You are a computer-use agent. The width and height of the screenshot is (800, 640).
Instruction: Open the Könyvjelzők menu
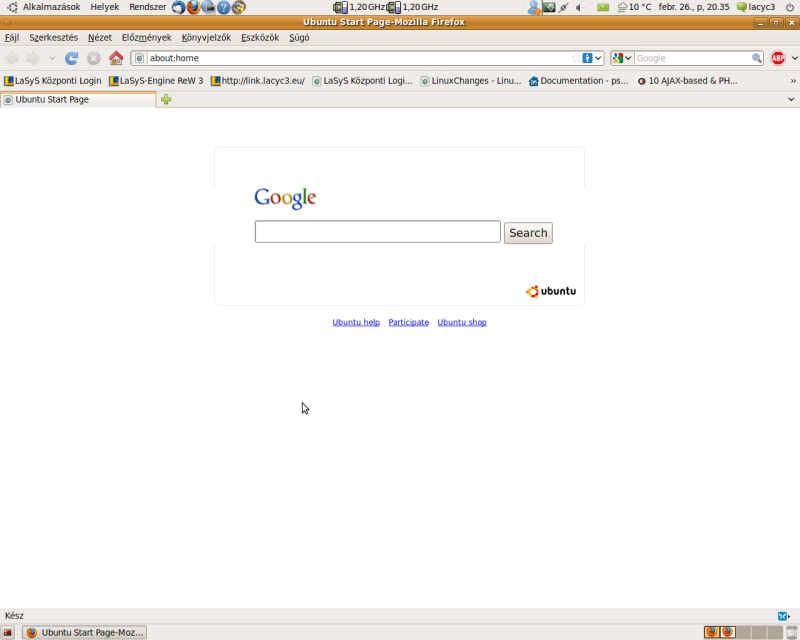point(206,38)
